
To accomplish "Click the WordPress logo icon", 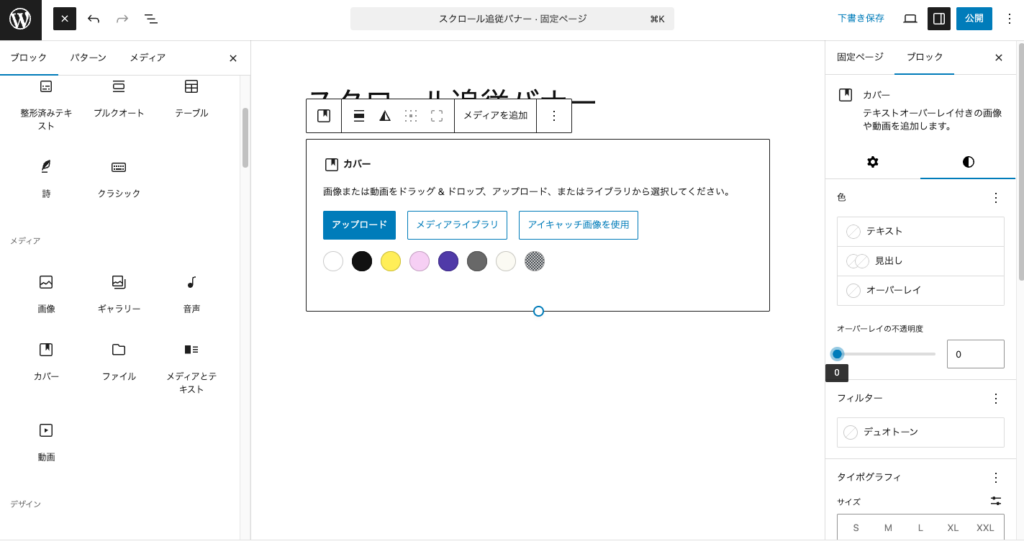I will 20,19.
